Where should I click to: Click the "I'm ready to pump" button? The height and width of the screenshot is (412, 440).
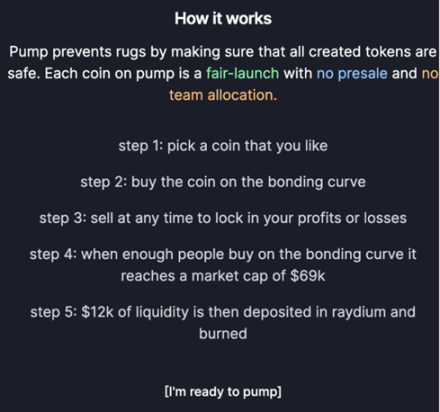click(223, 392)
